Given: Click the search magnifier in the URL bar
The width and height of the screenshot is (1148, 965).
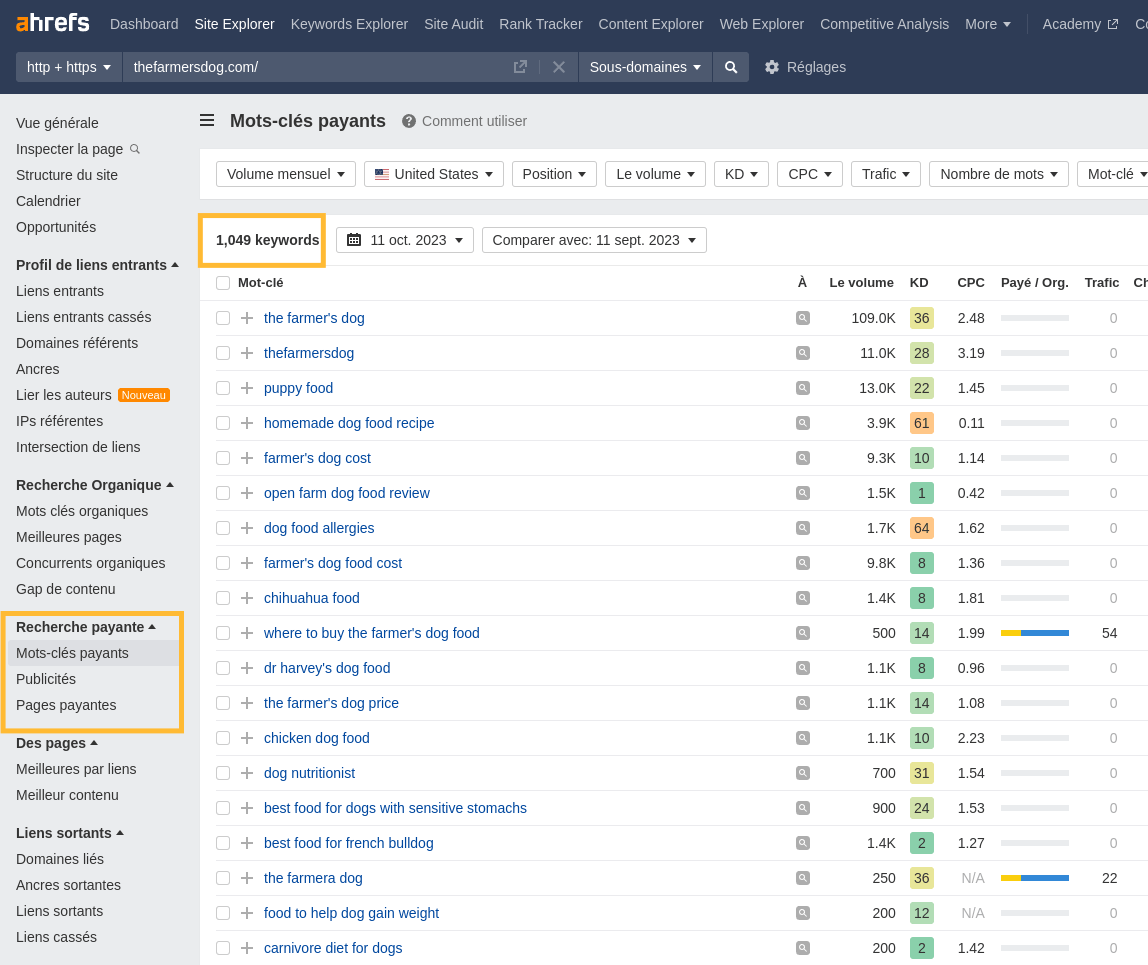Looking at the screenshot, I should (730, 67).
